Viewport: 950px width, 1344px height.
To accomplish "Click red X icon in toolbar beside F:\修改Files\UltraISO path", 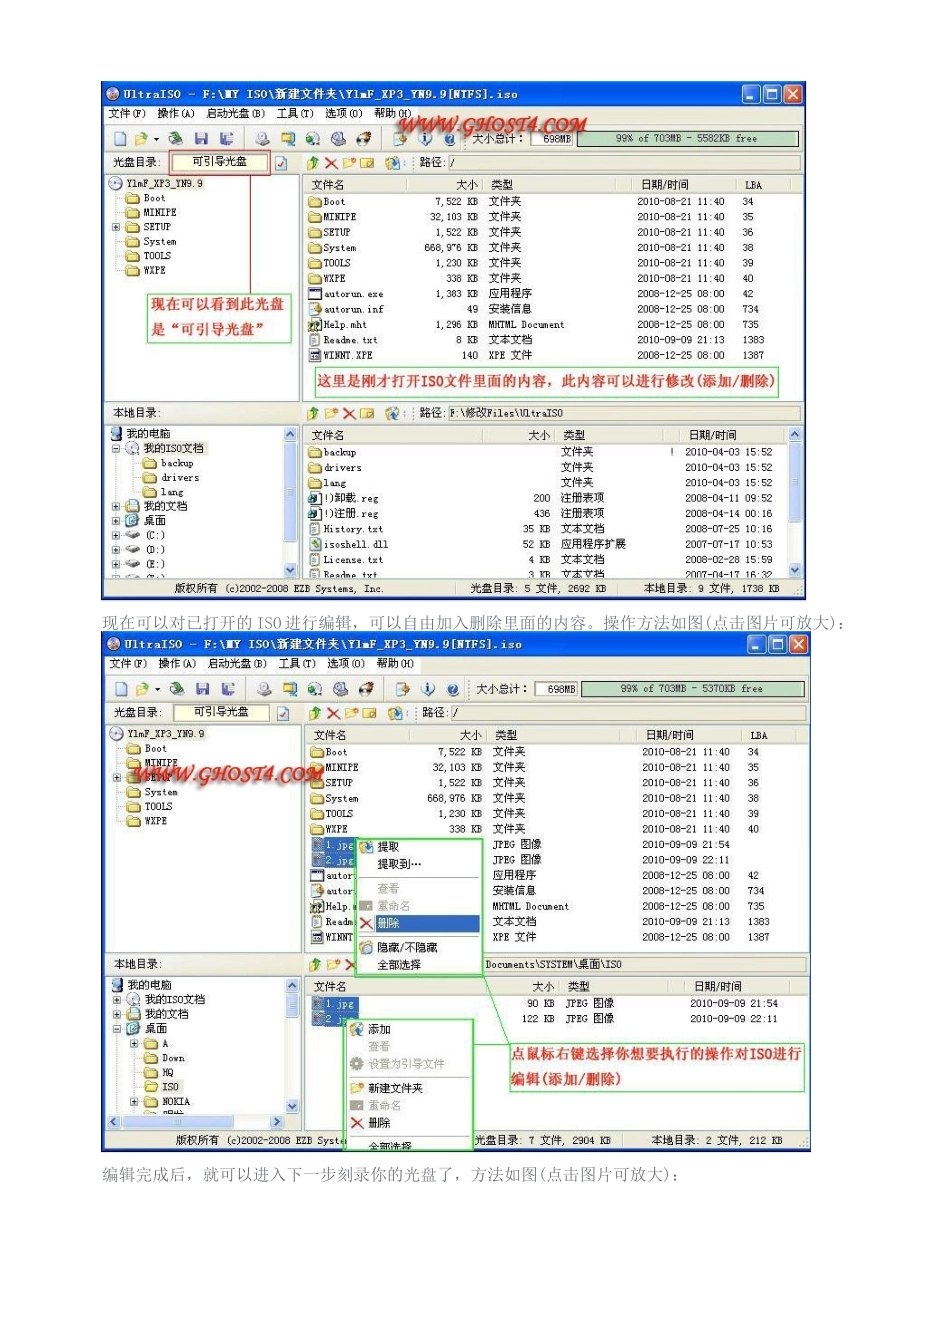I will tap(349, 413).
